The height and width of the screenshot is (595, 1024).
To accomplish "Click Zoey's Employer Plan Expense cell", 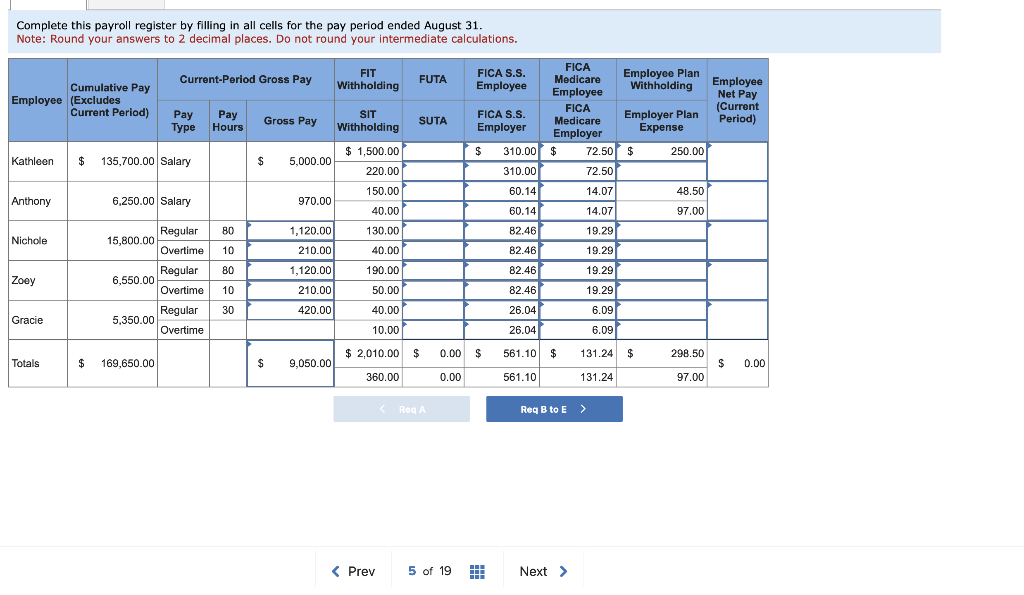I will tap(662, 291).
